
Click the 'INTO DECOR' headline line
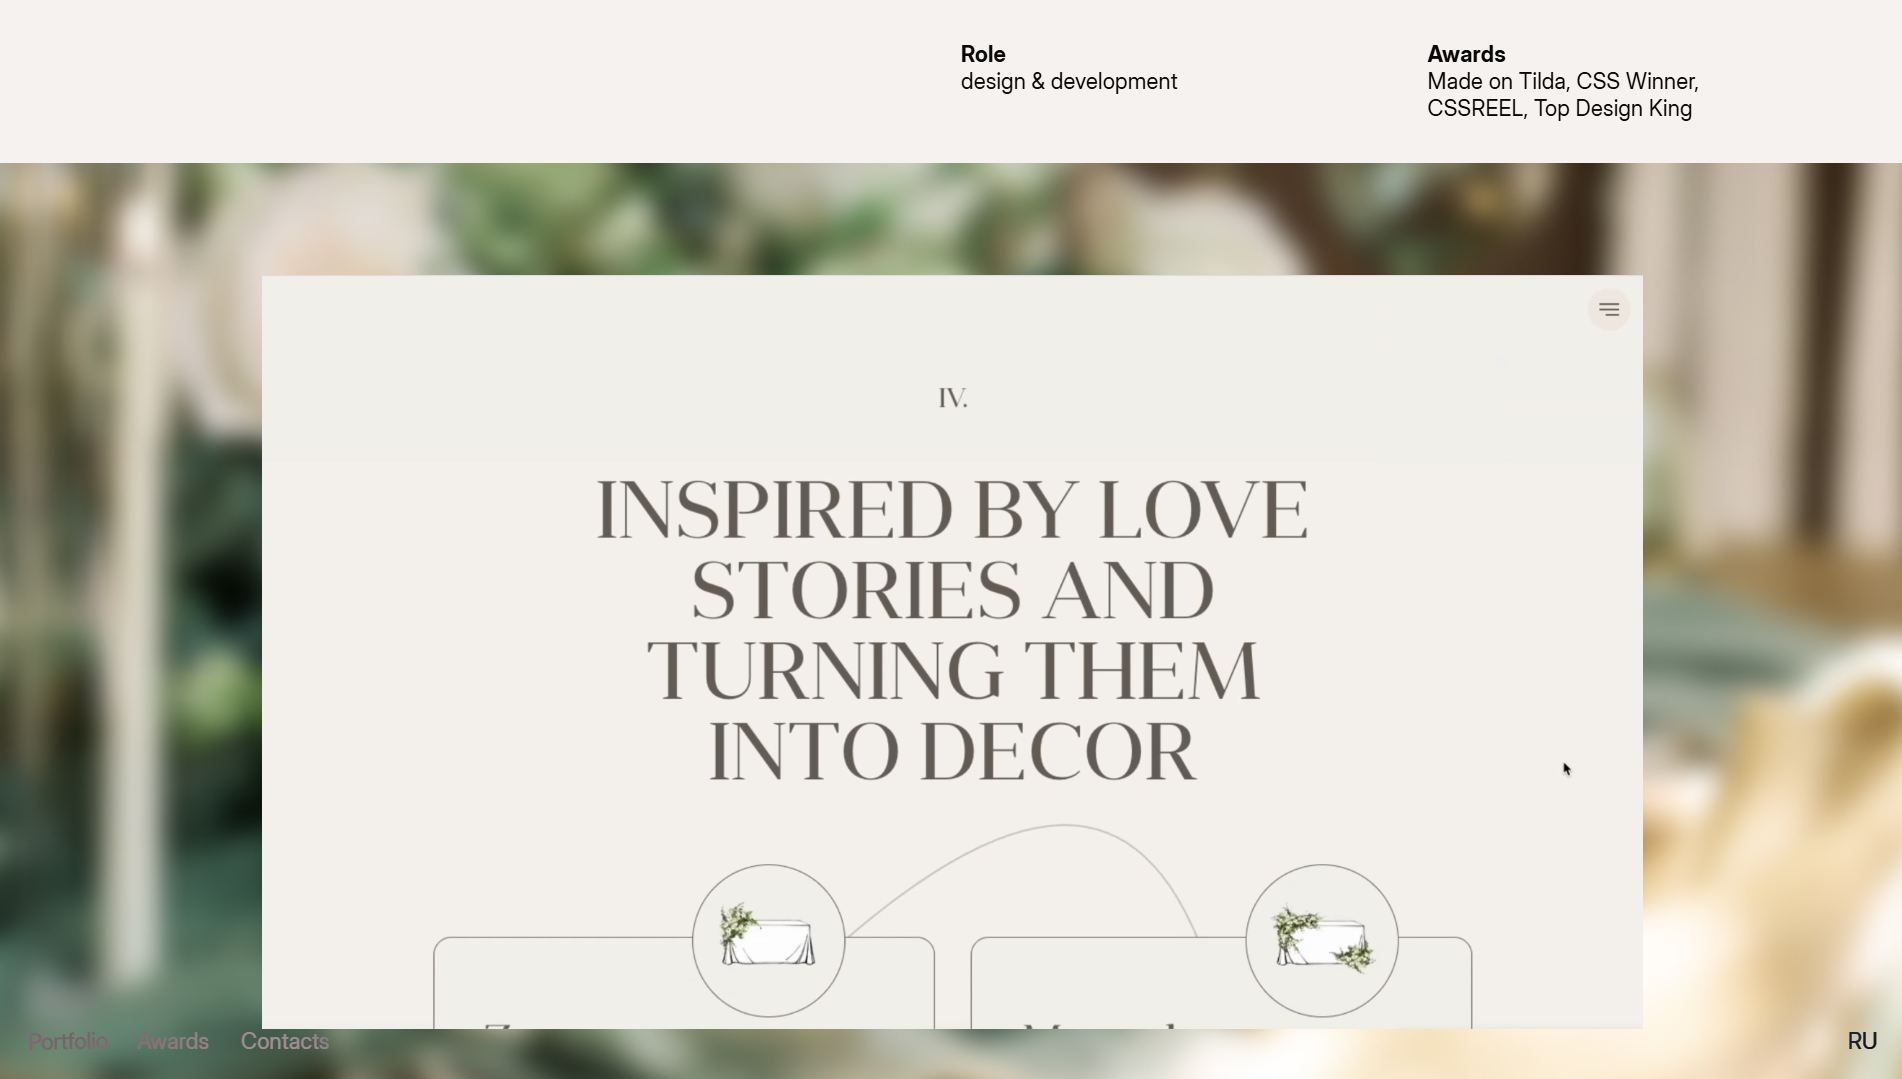pyautogui.click(x=952, y=751)
